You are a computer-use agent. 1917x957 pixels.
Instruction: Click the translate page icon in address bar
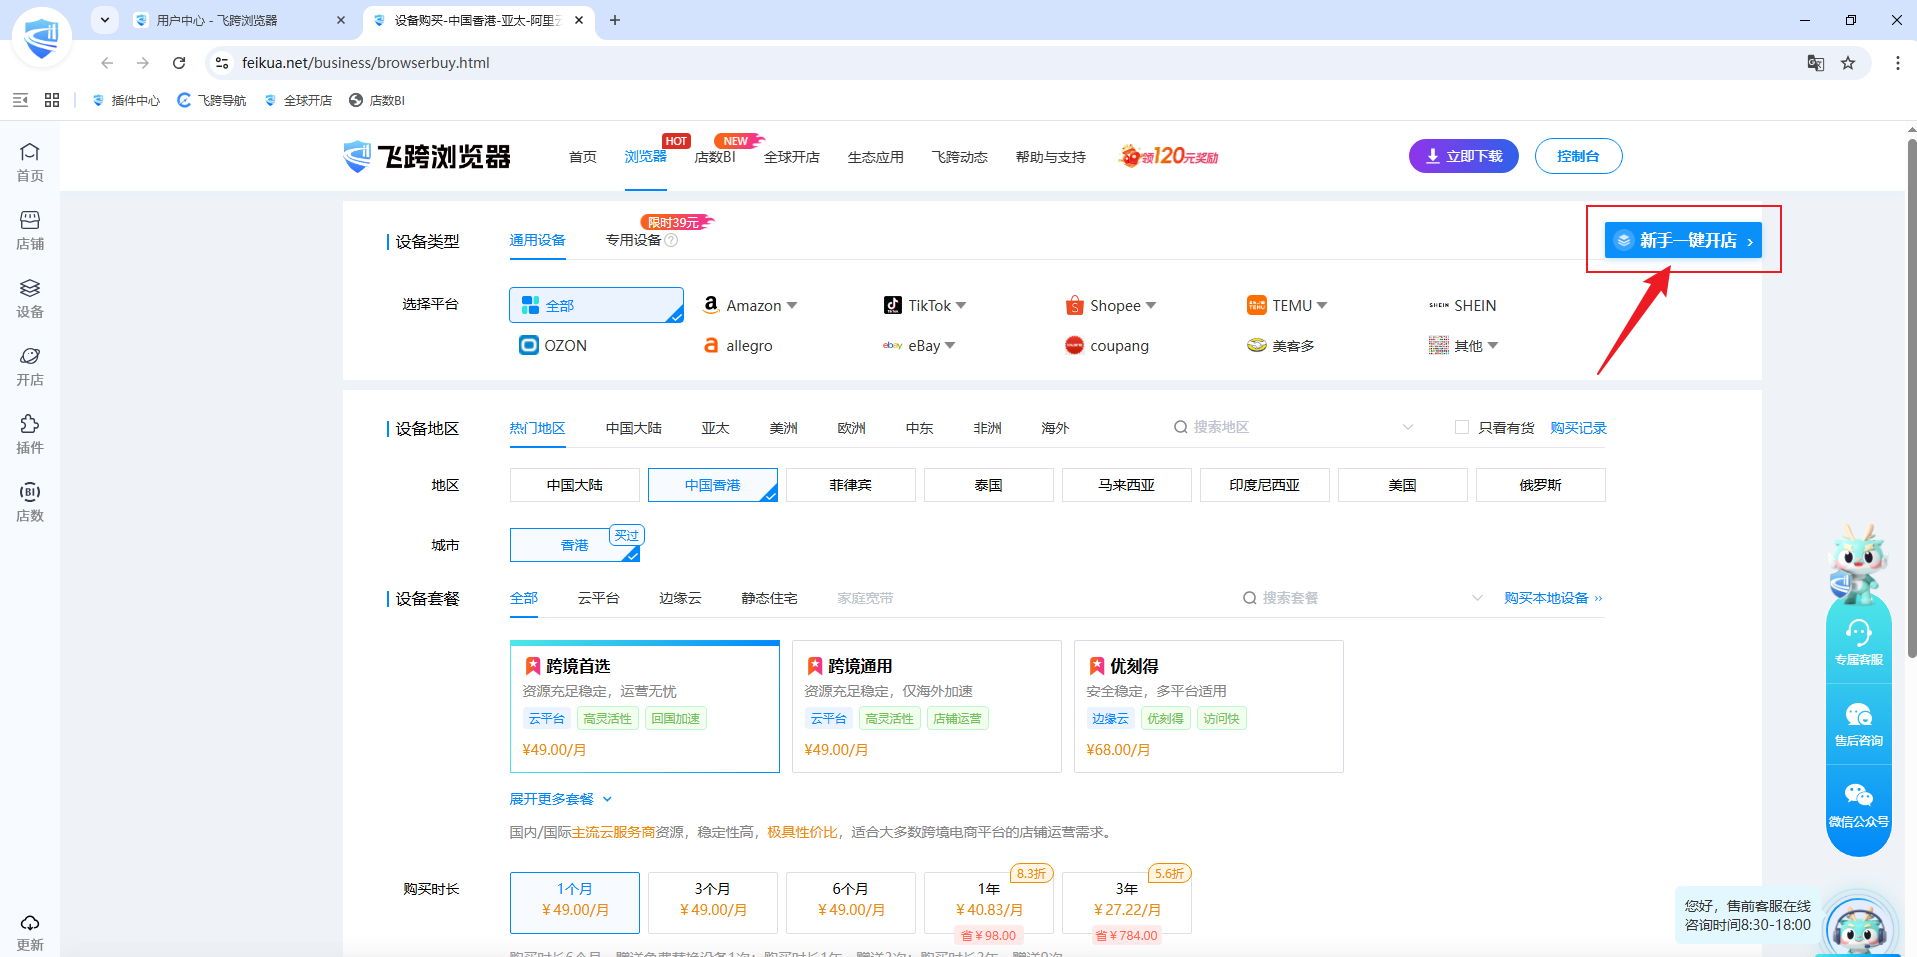[x=1816, y=63]
